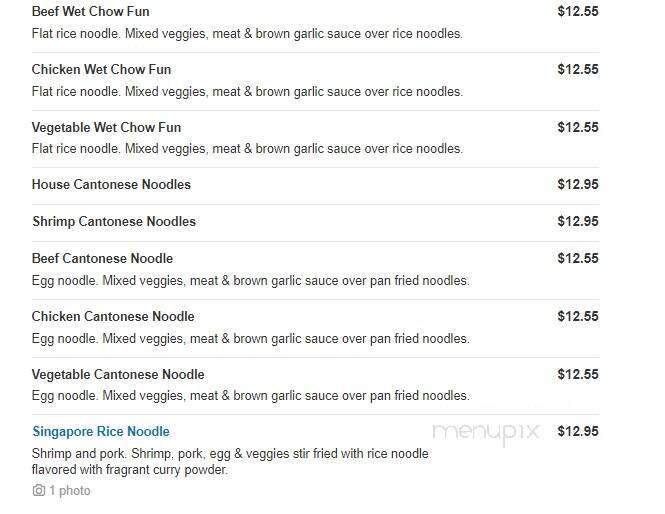The image size is (665, 514).
Task: Click the Vegetable Wet Chow Fun heading
Action: tap(106, 128)
